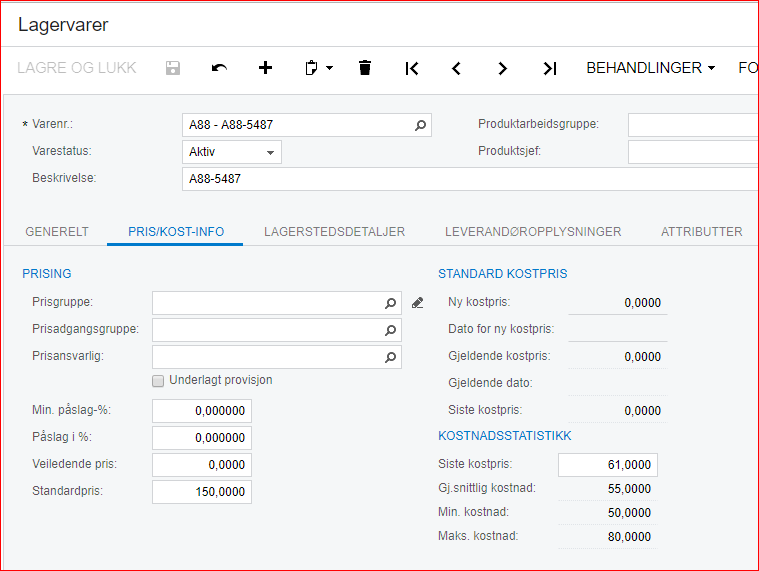
Task: Click the save disk icon
Action: 172,68
